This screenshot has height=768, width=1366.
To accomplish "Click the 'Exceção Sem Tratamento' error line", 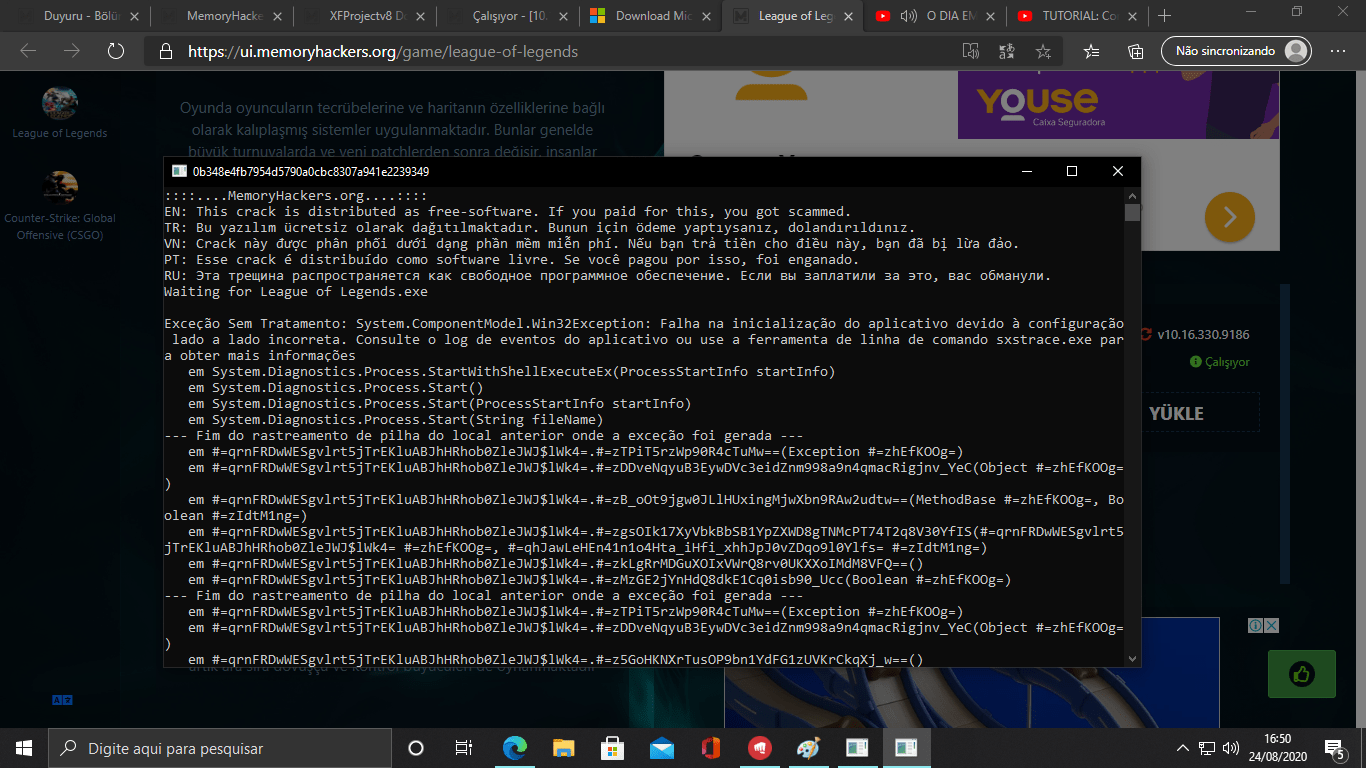I will point(644,324).
